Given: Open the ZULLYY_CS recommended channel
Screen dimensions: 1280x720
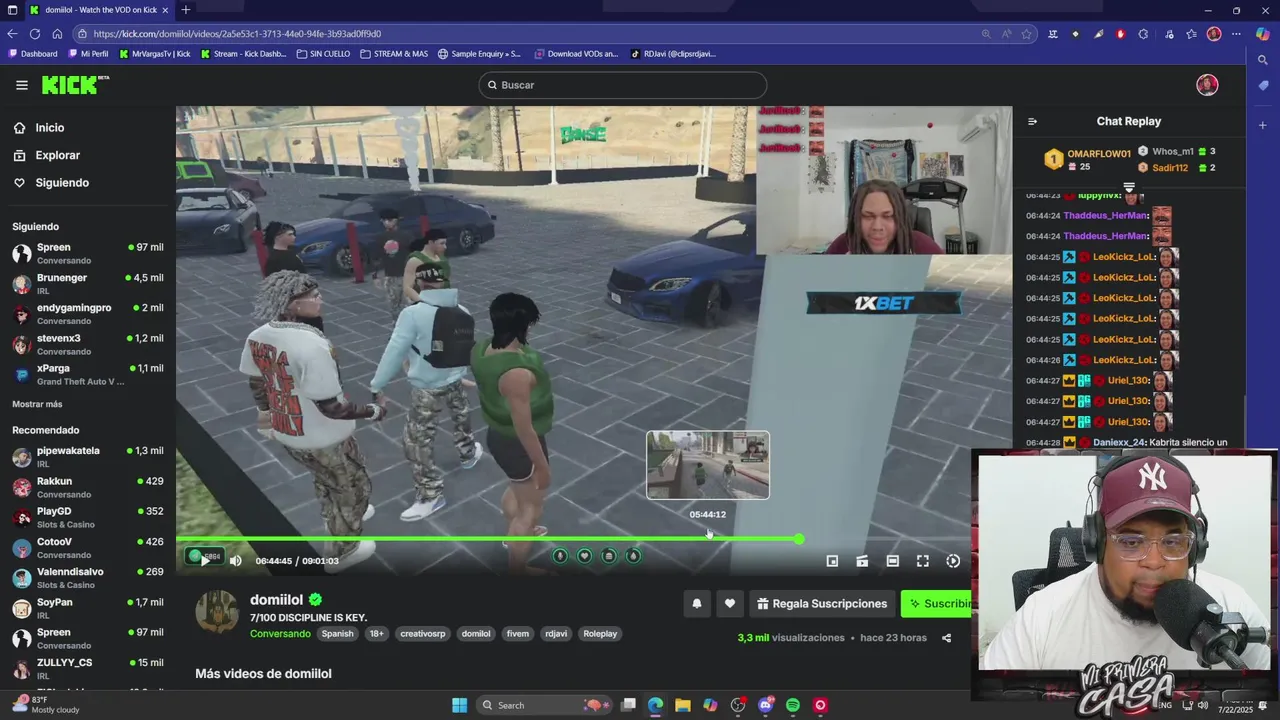Looking at the screenshot, I should (88, 669).
